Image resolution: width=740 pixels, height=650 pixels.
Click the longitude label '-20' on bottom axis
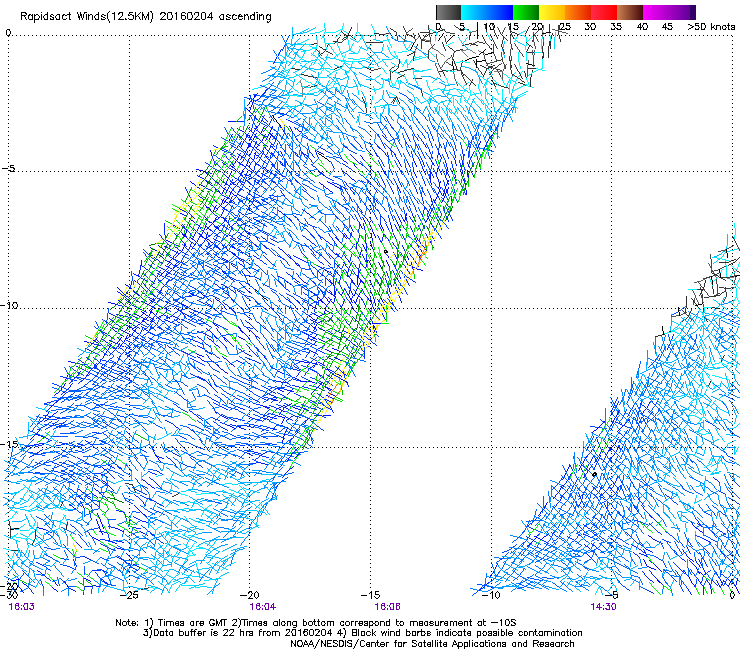pos(250,595)
